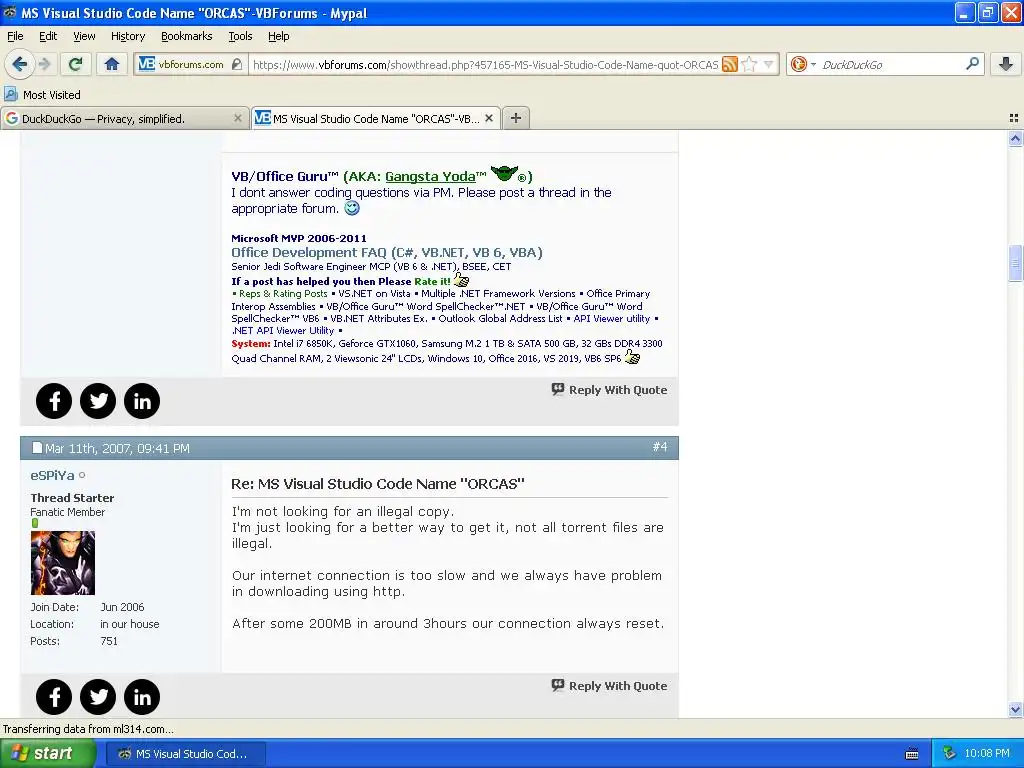Image resolution: width=1024 pixels, height=768 pixels.
Task: Open the File menu
Action: pos(15,36)
